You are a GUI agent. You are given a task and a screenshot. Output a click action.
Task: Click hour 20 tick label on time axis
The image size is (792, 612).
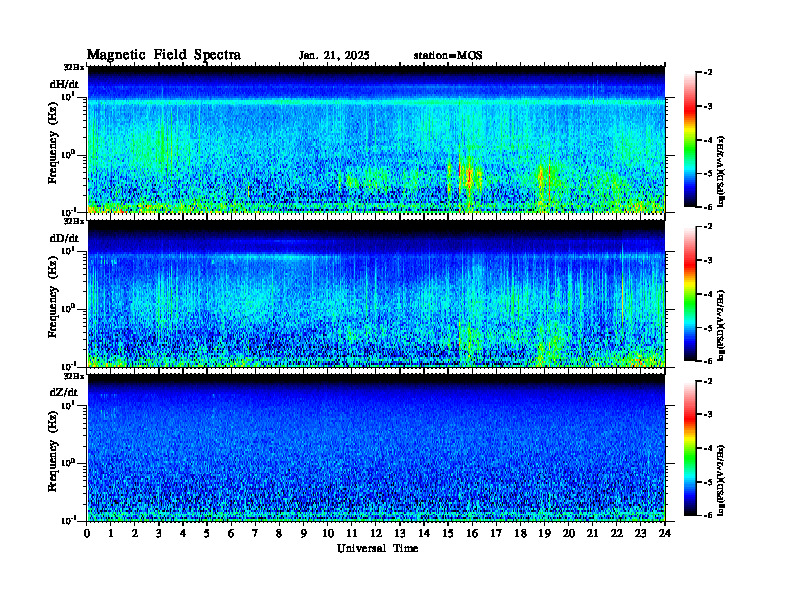569,534
